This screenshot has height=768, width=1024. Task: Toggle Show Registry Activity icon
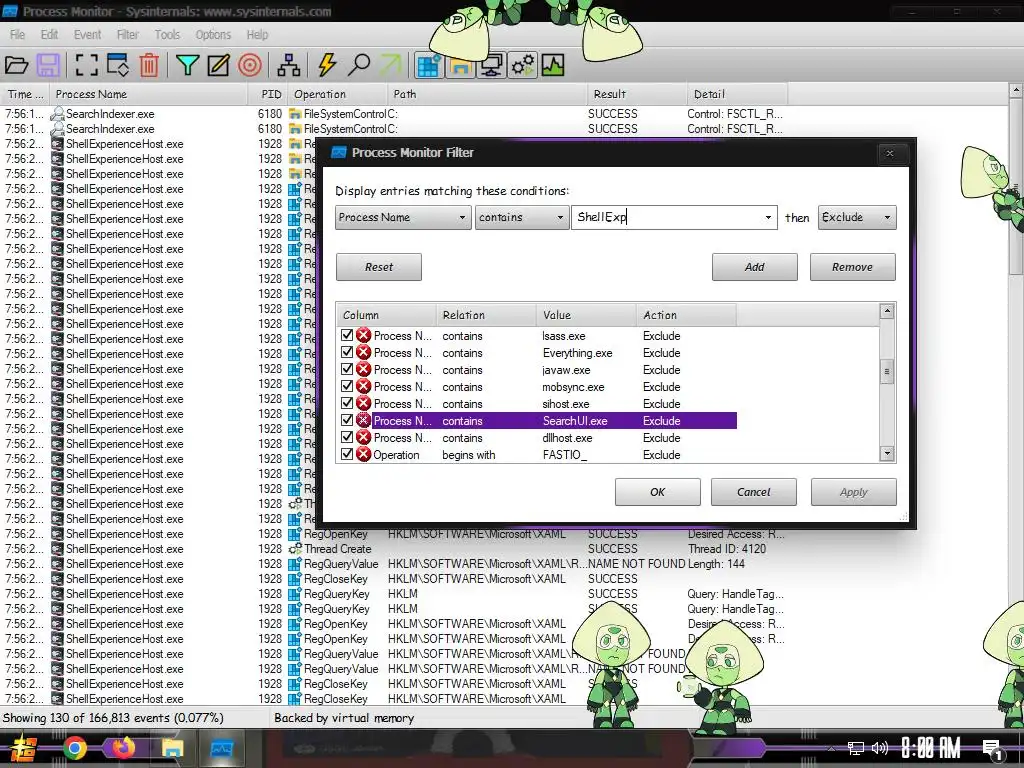coord(429,65)
